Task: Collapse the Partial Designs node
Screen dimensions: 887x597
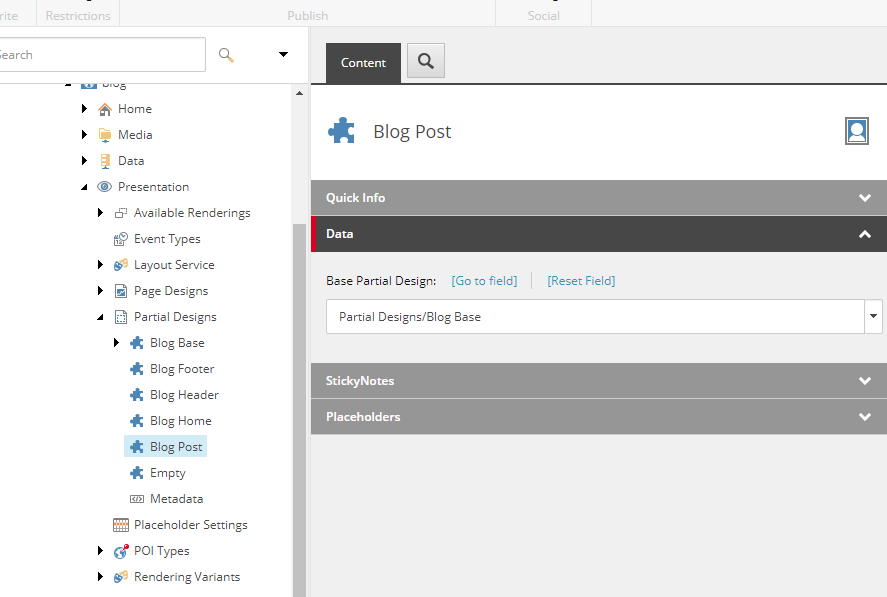Action: (100, 317)
